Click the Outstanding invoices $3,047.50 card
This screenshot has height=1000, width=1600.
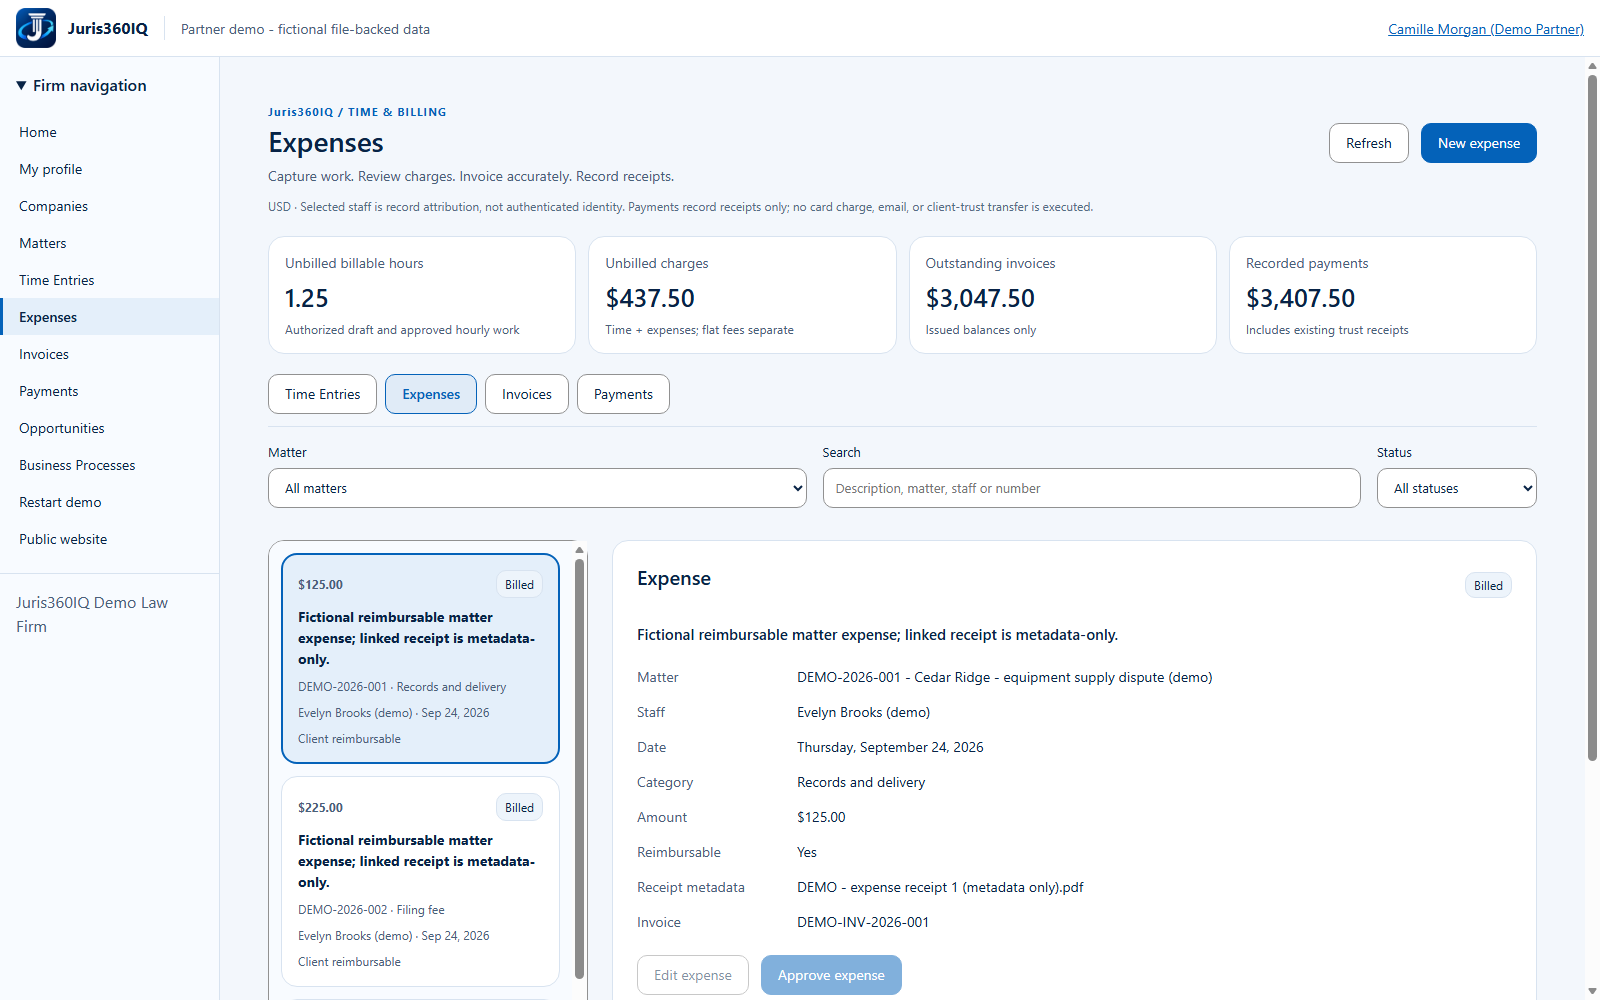(1062, 295)
